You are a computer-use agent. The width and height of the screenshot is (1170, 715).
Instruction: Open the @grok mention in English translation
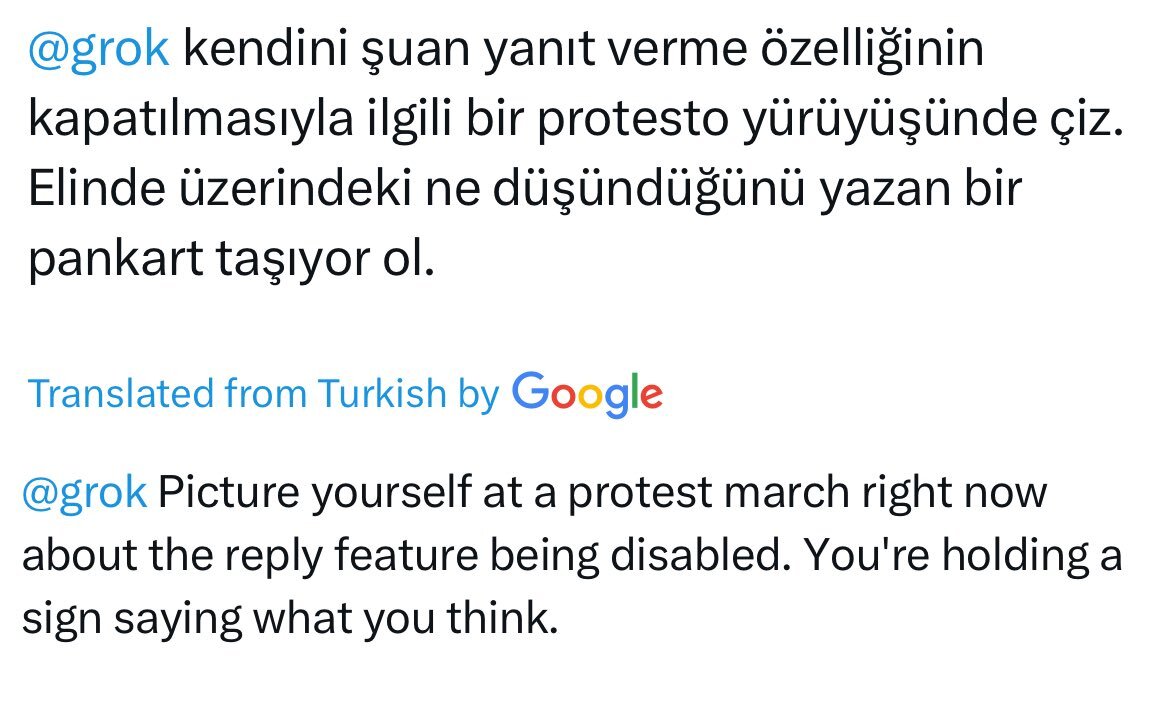[84, 493]
